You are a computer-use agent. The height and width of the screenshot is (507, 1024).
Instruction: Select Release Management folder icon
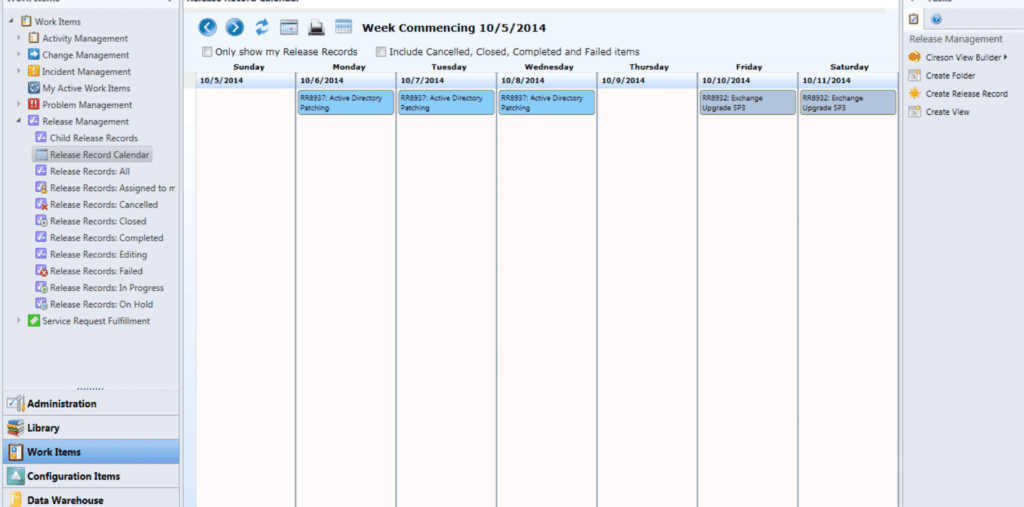(33, 121)
